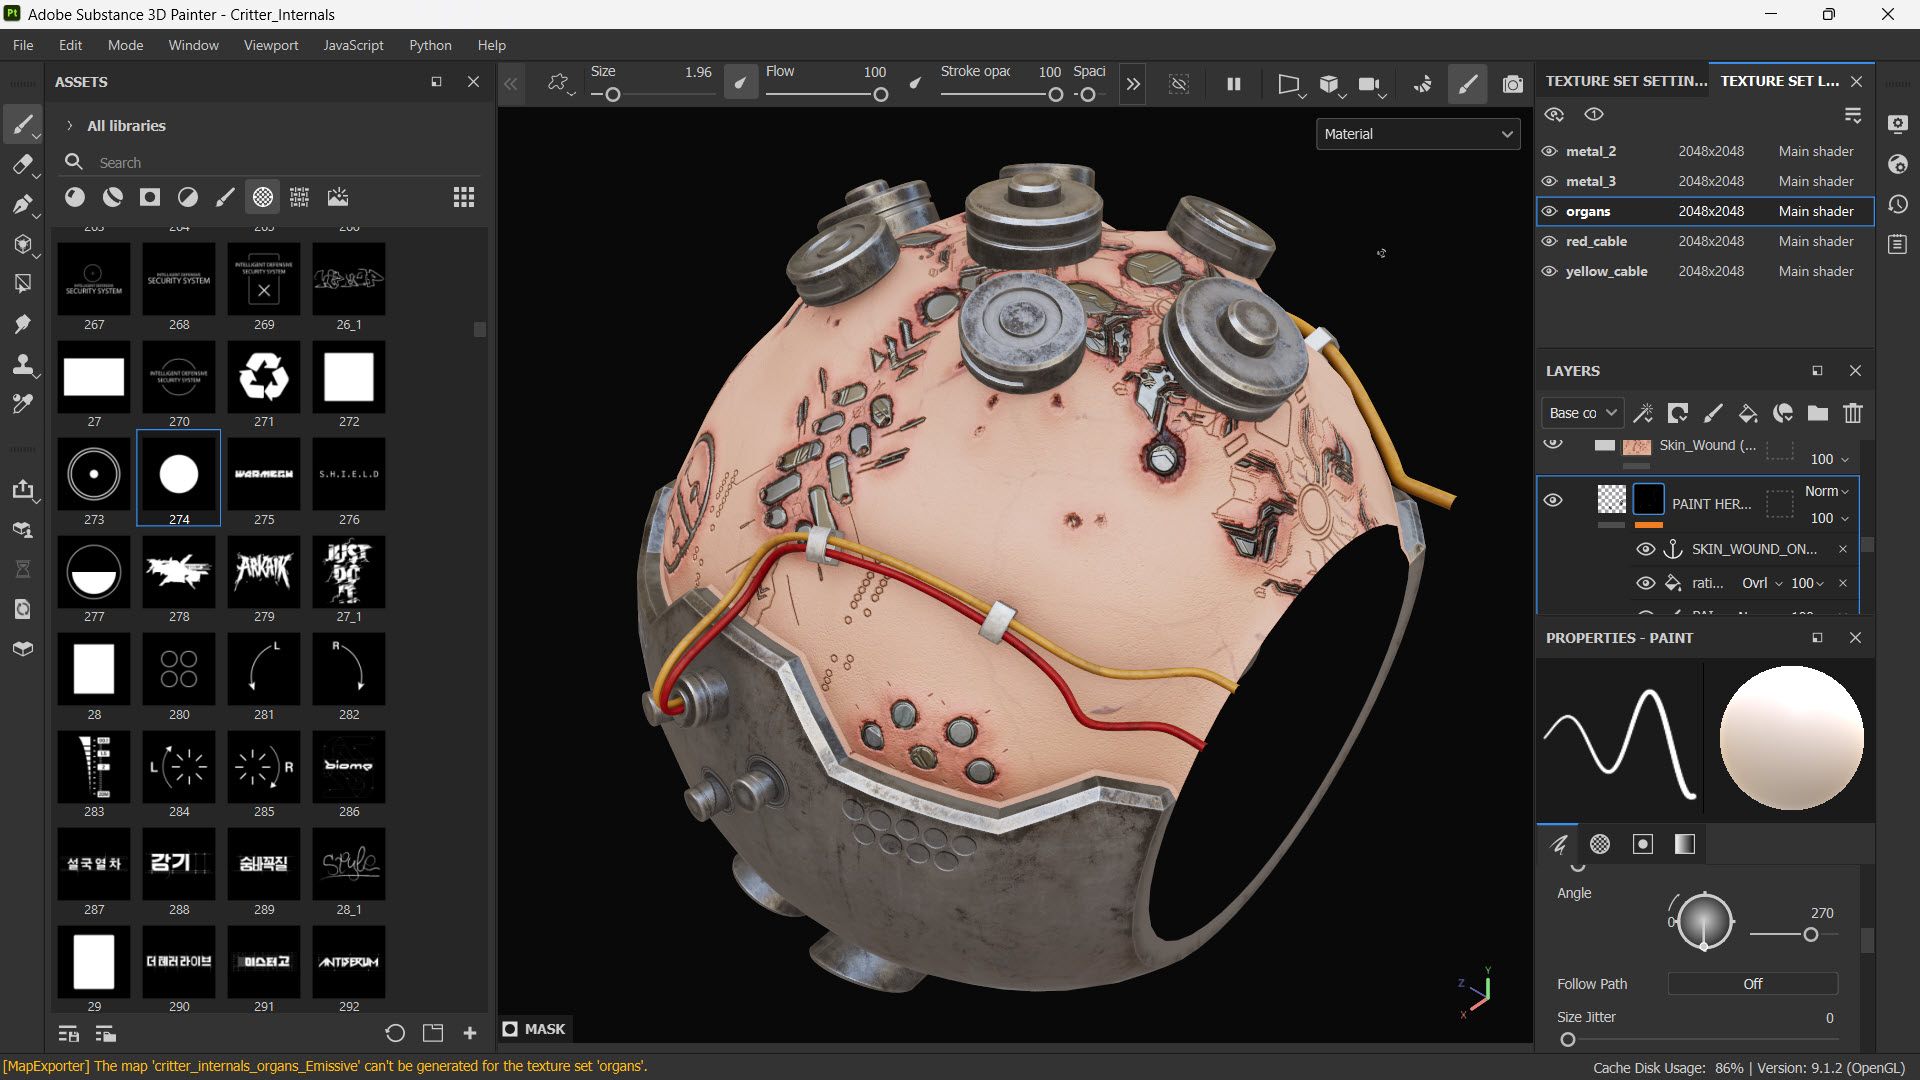
Task: Open the Base color channel dropdown
Action: pos(1582,413)
